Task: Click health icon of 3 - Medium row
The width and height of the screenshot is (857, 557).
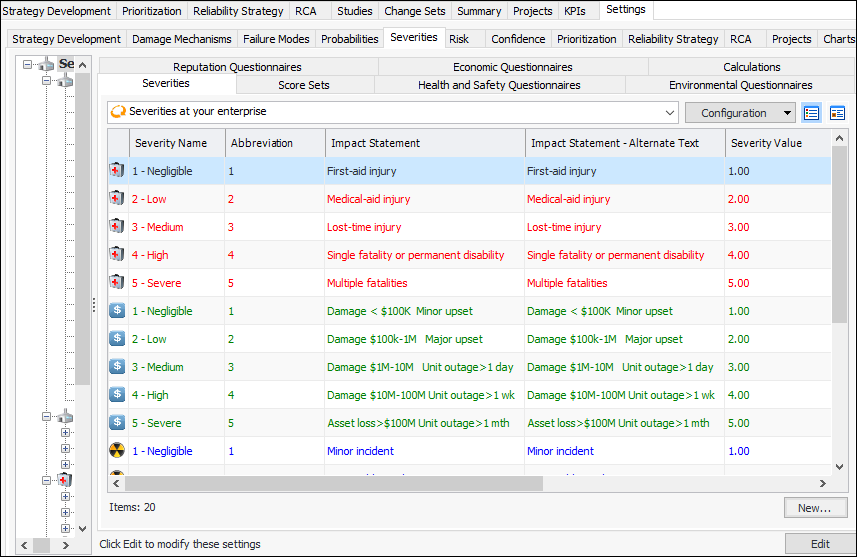Action: [117, 227]
